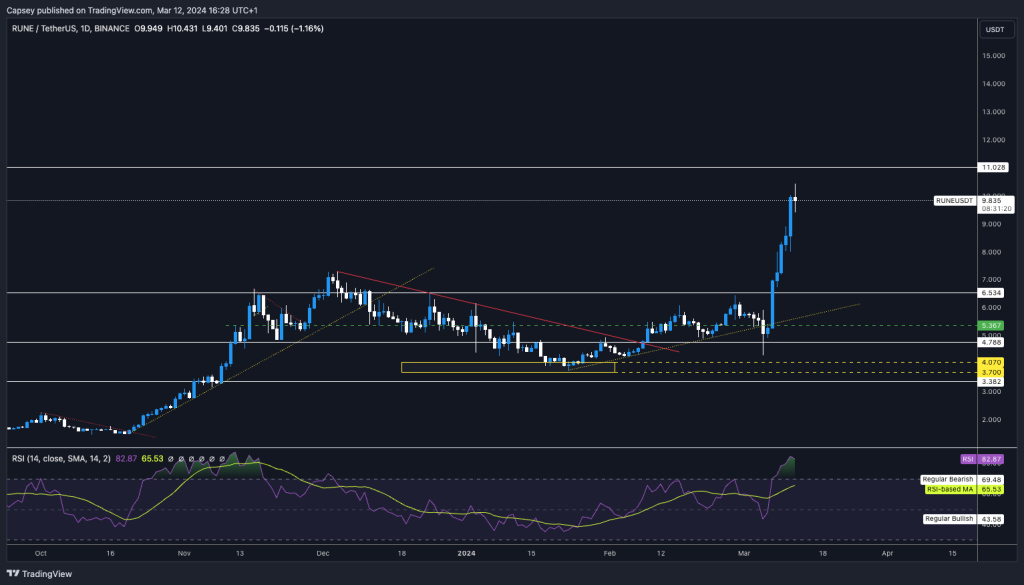Select the purple RSI label tag

pyautogui.click(x=967, y=458)
